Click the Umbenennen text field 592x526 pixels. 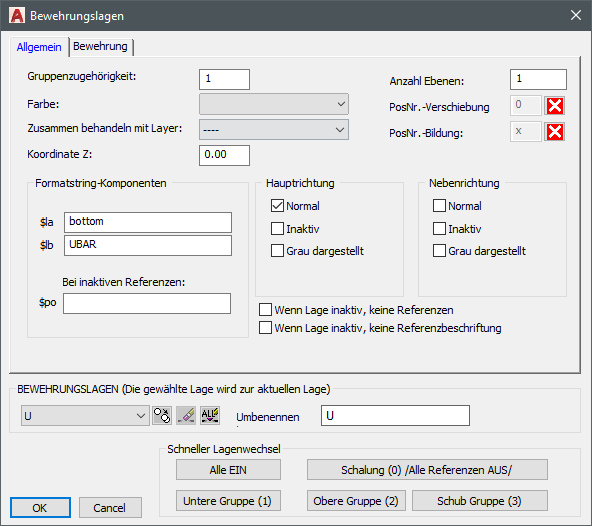[395, 415]
